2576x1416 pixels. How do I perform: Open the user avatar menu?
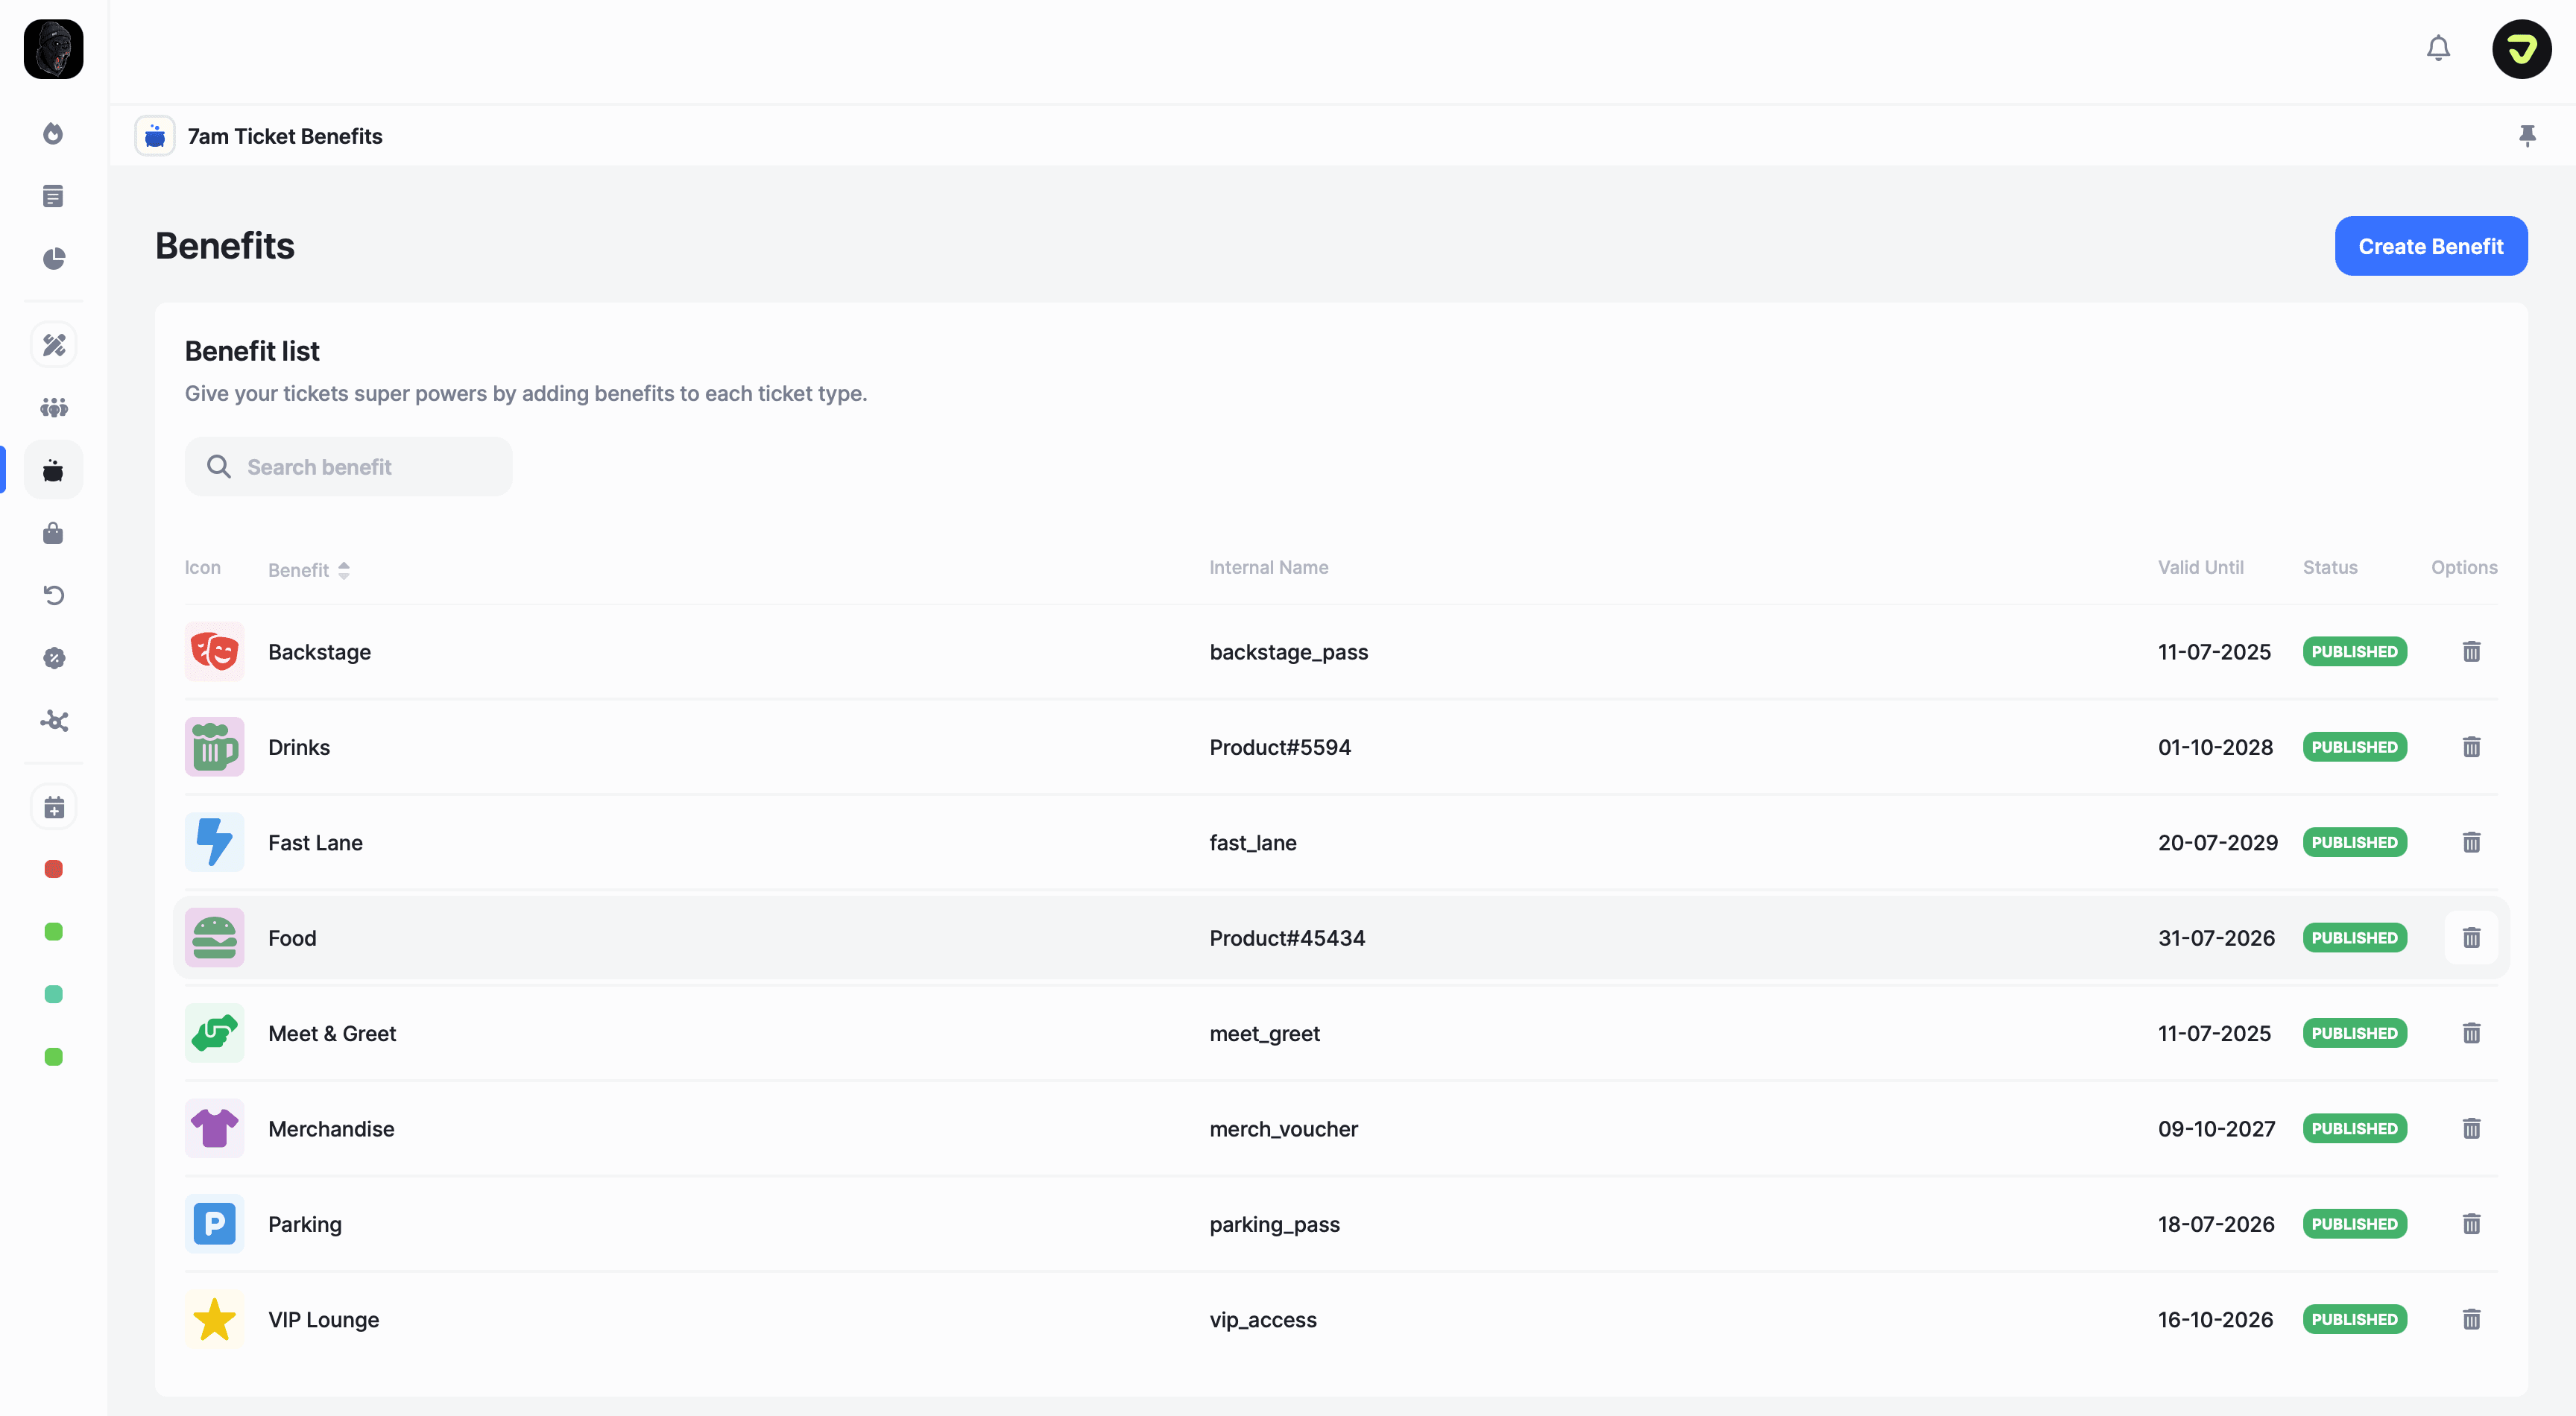2521,48
